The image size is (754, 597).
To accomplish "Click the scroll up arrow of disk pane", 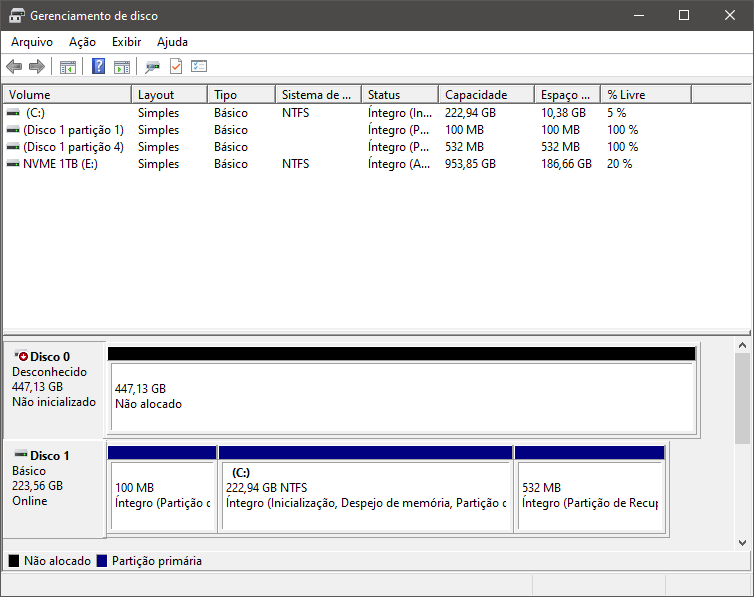I will coord(742,345).
